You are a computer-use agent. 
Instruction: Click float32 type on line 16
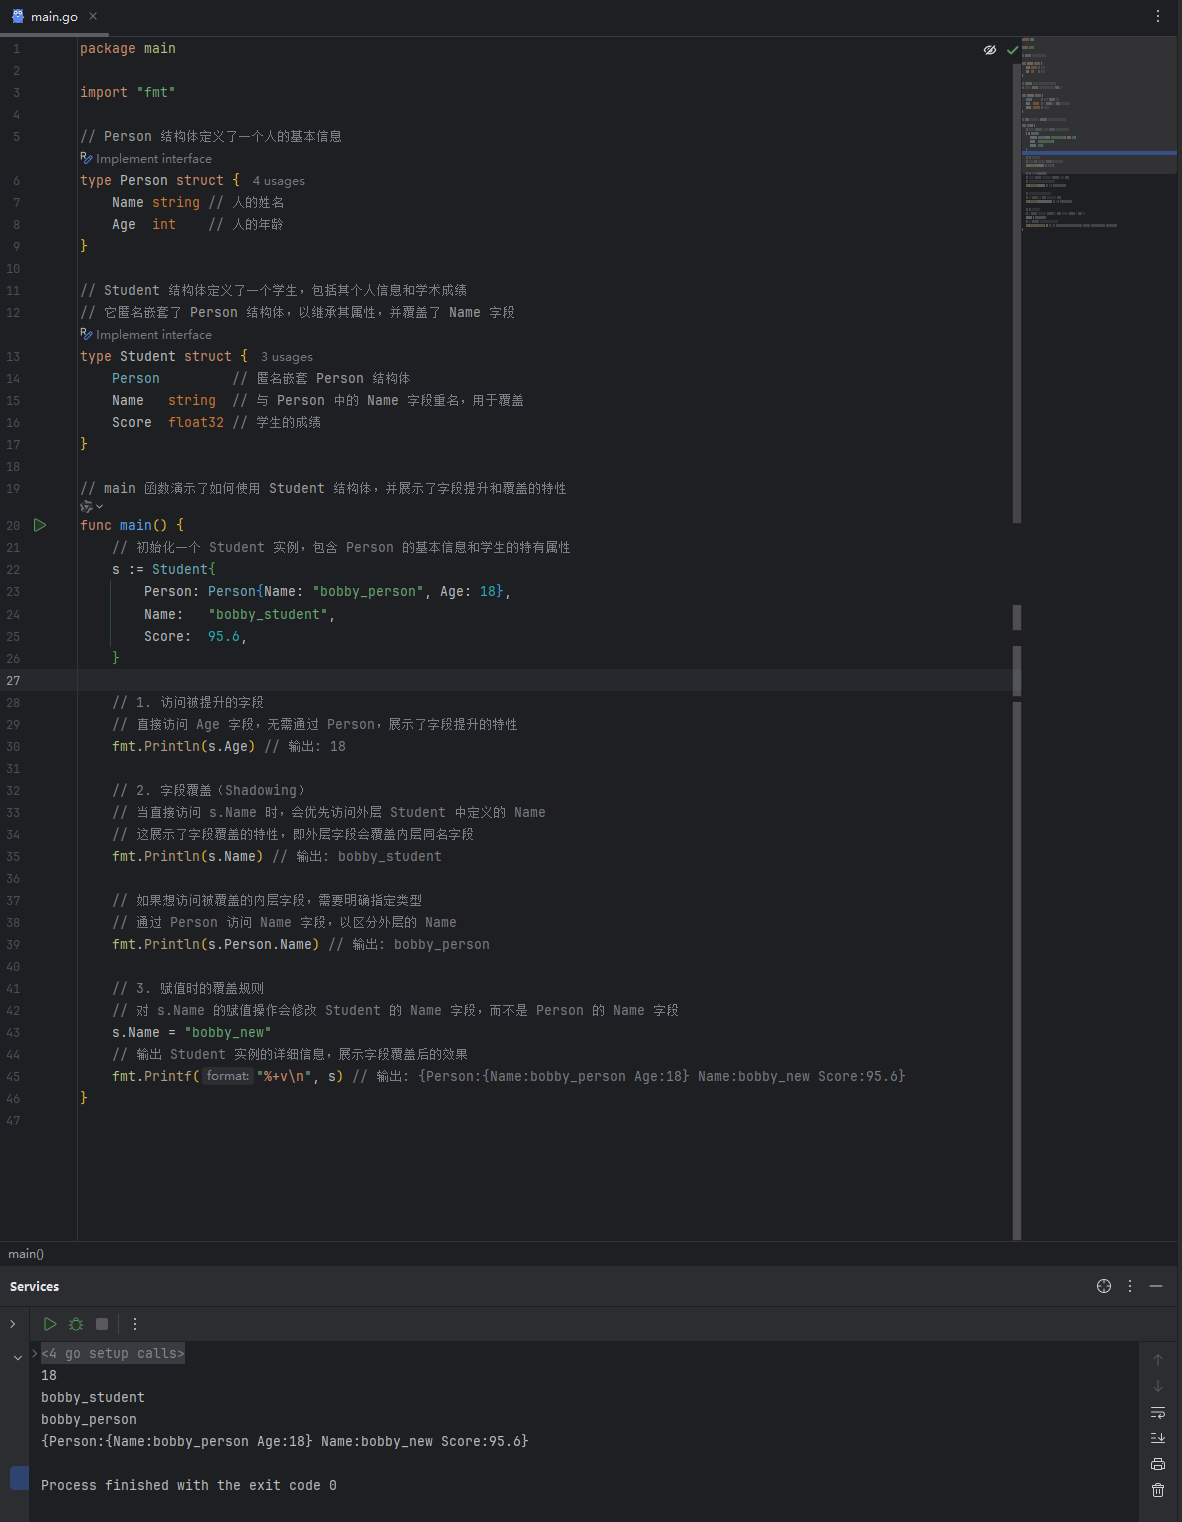coord(196,422)
